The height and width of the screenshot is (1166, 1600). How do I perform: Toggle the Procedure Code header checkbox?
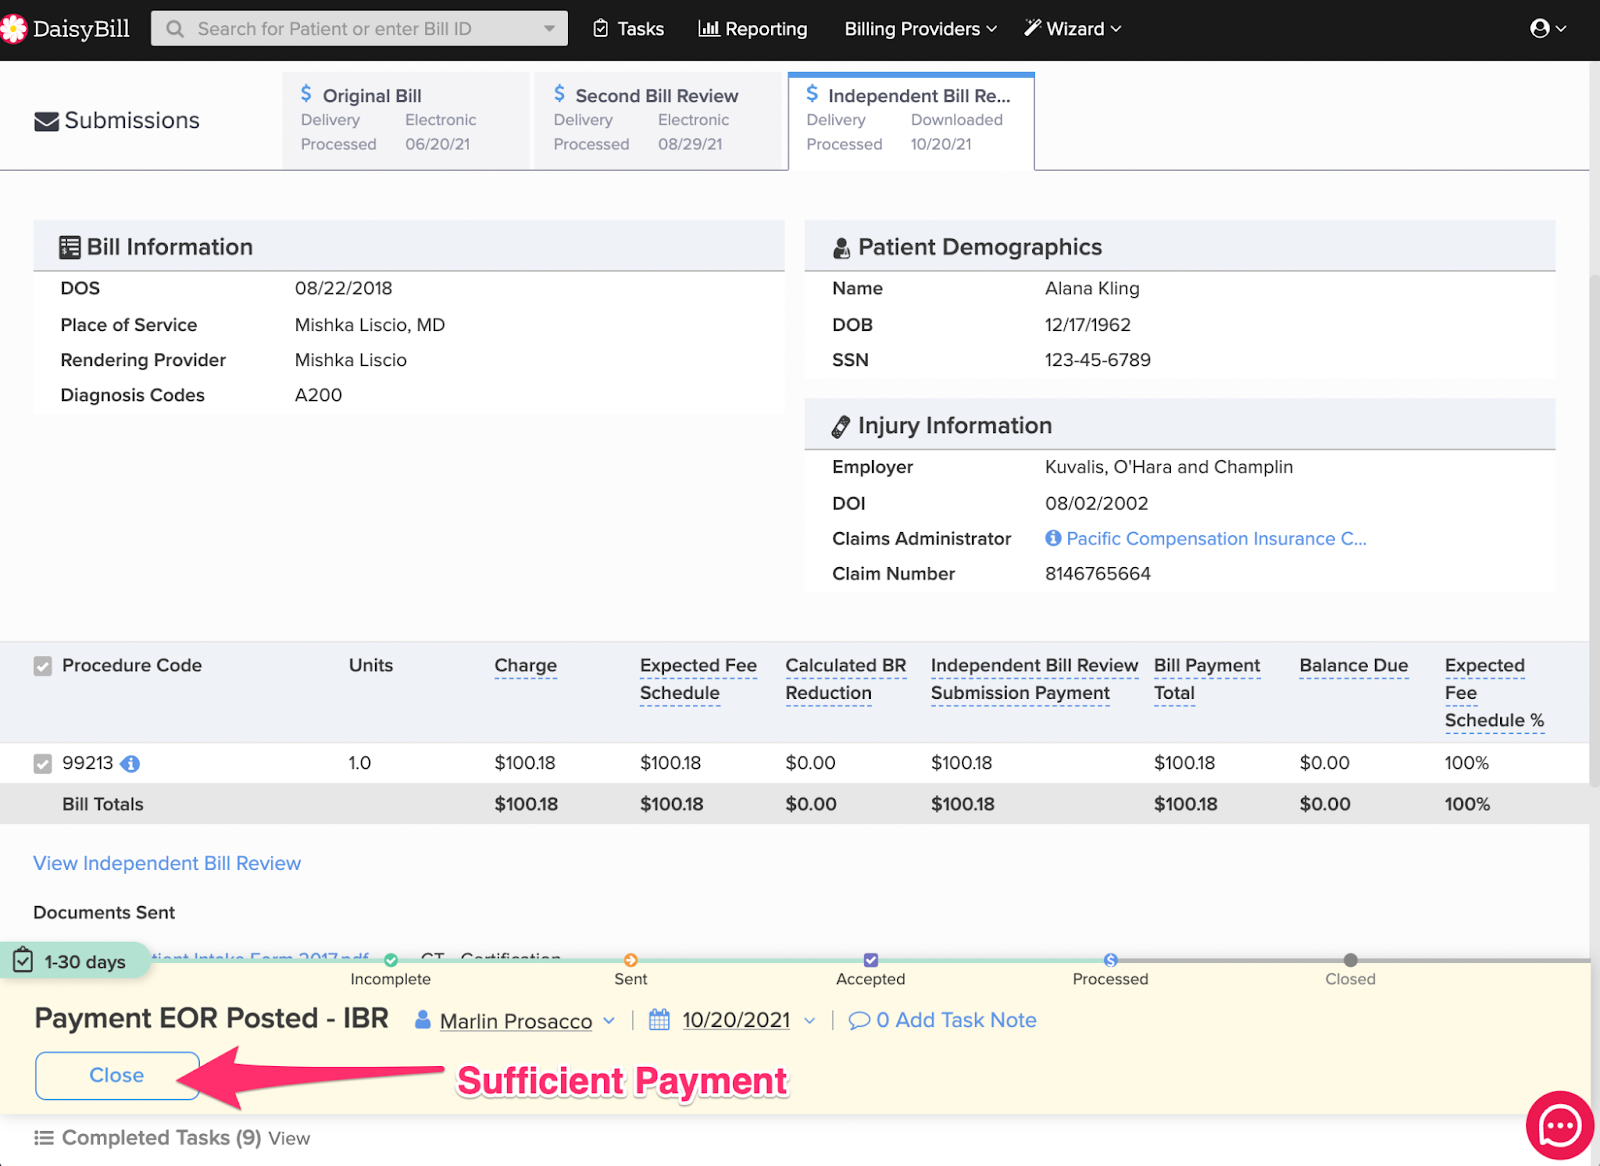(42, 665)
